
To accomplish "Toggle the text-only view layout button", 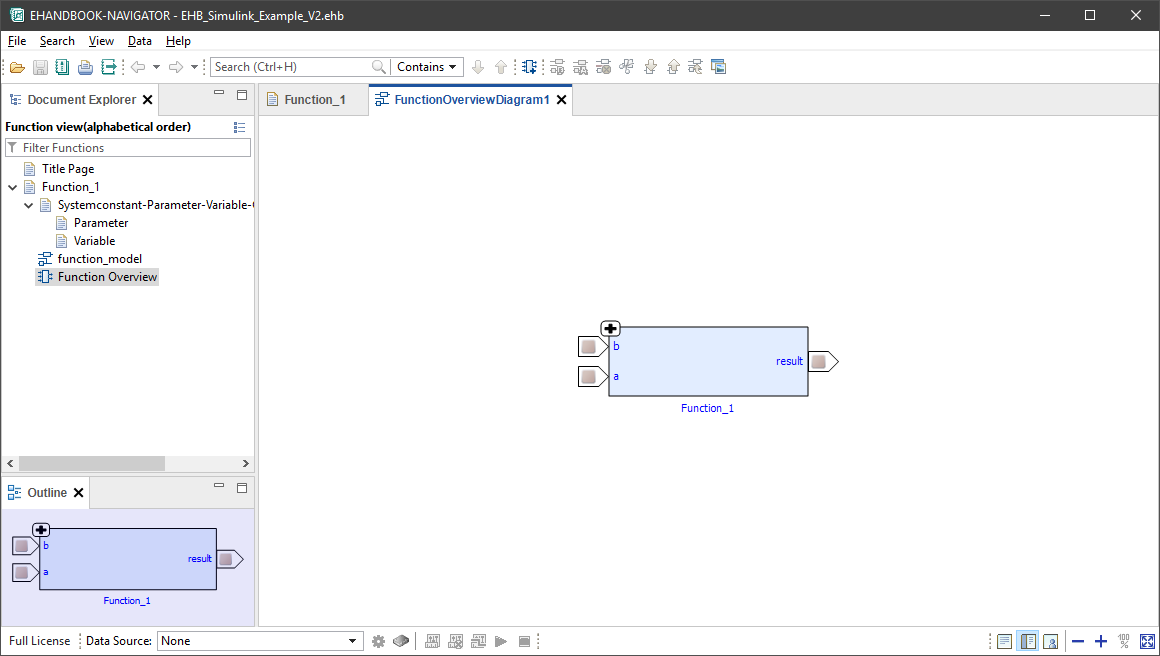I will (1004, 641).
